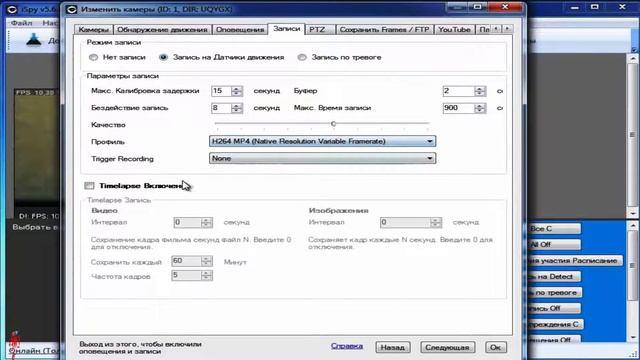This screenshot has width=640, height=360.
Task: Click the 'на Detect' button in iSpy panel
Action: point(553,276)
